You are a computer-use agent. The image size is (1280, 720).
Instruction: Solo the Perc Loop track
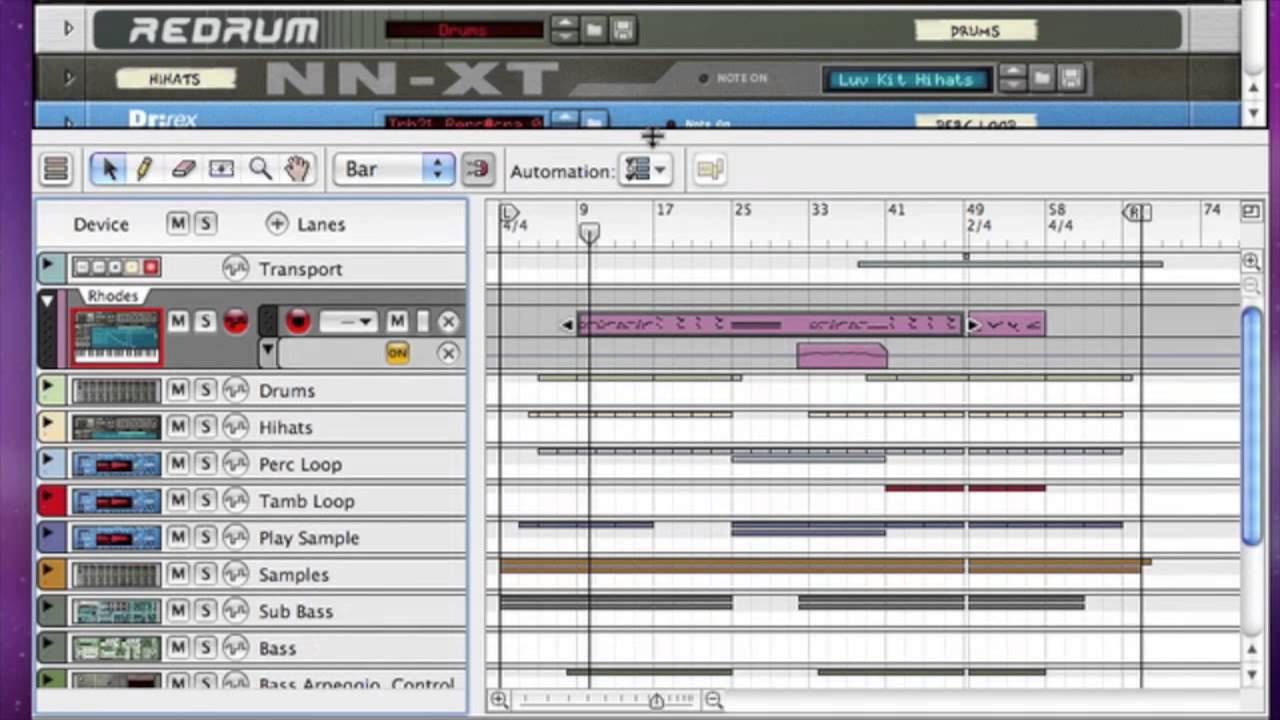pyautogui.click(x=205, y=464)
